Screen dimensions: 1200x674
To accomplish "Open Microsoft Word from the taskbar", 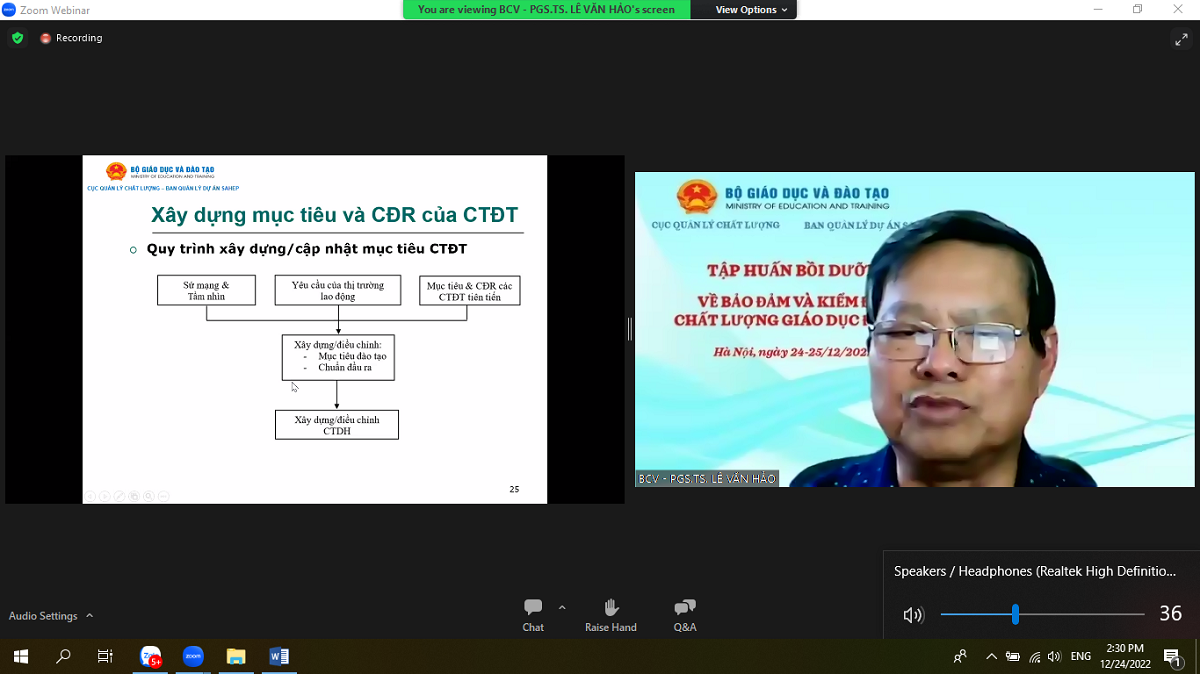I will (279, 657).
